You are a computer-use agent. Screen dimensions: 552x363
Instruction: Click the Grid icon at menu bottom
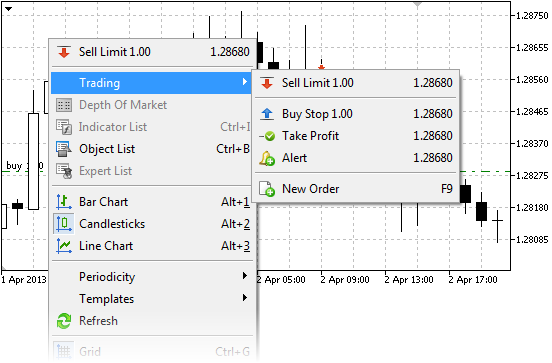[64, 351]
